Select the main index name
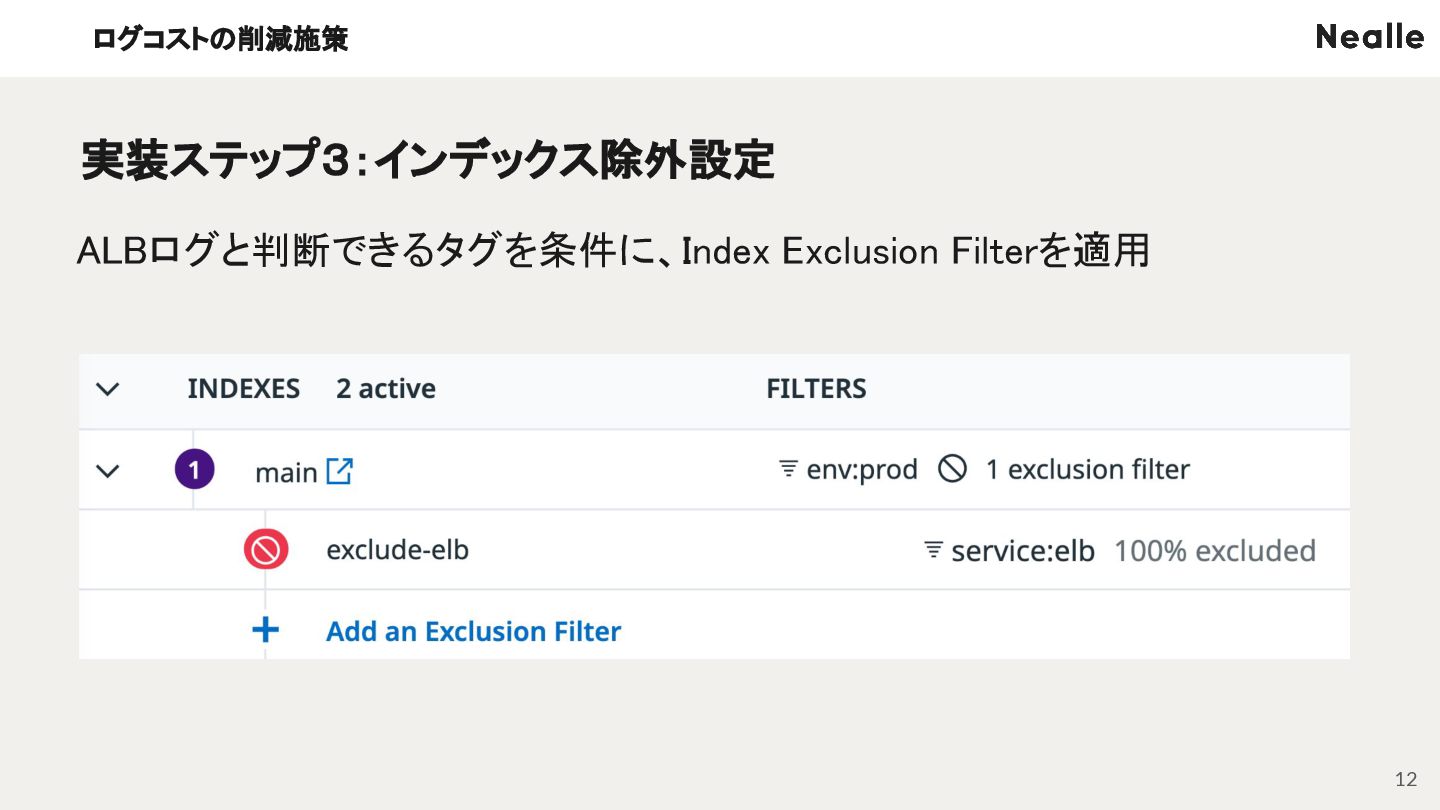The height and width of the screenshot is (810, 1440). click(x=286, y=472)
